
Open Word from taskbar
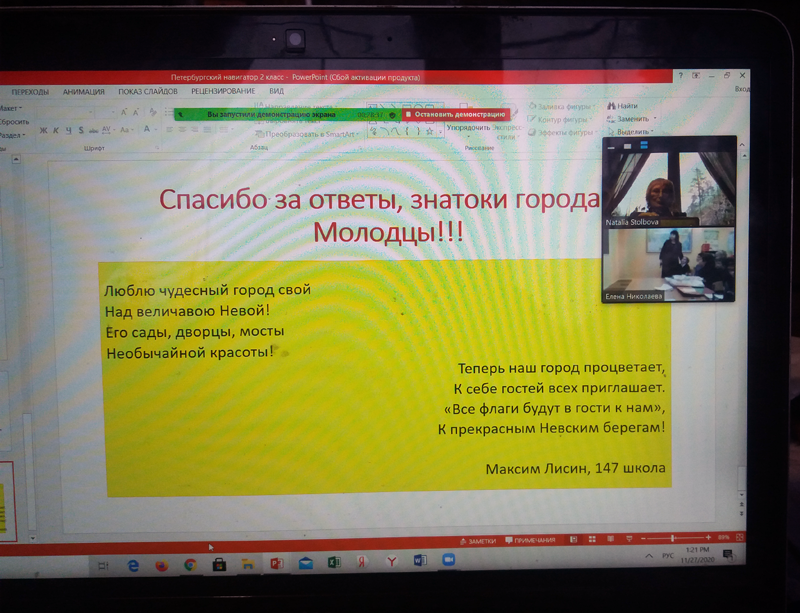coord(420,561)
